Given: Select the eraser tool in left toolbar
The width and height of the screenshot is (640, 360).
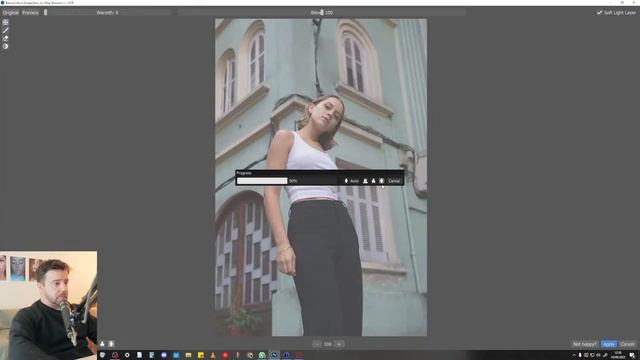Looking at the screenshot, I should click(5, 38).
